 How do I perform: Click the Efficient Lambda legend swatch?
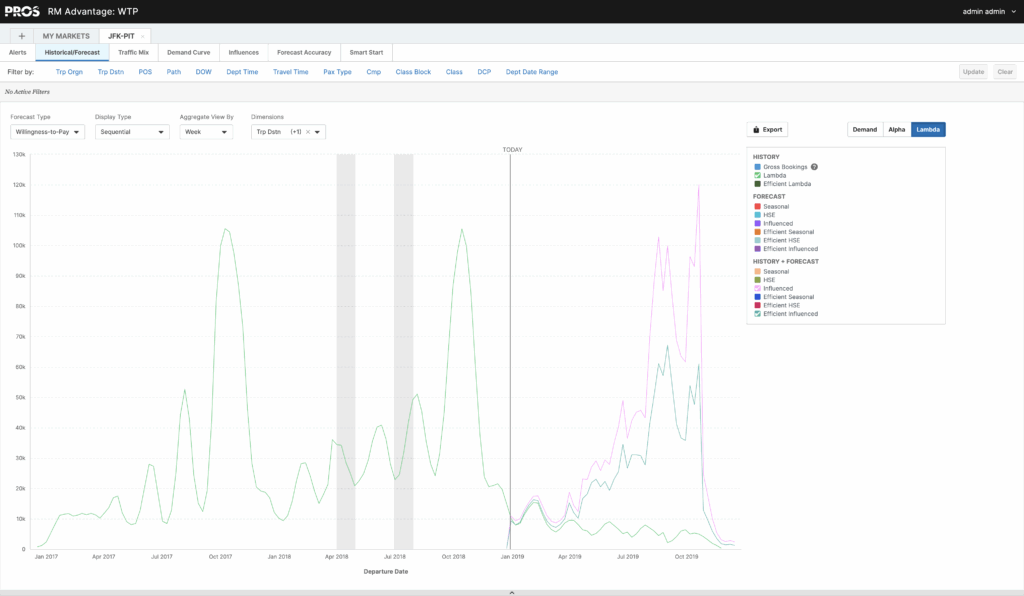756,184
